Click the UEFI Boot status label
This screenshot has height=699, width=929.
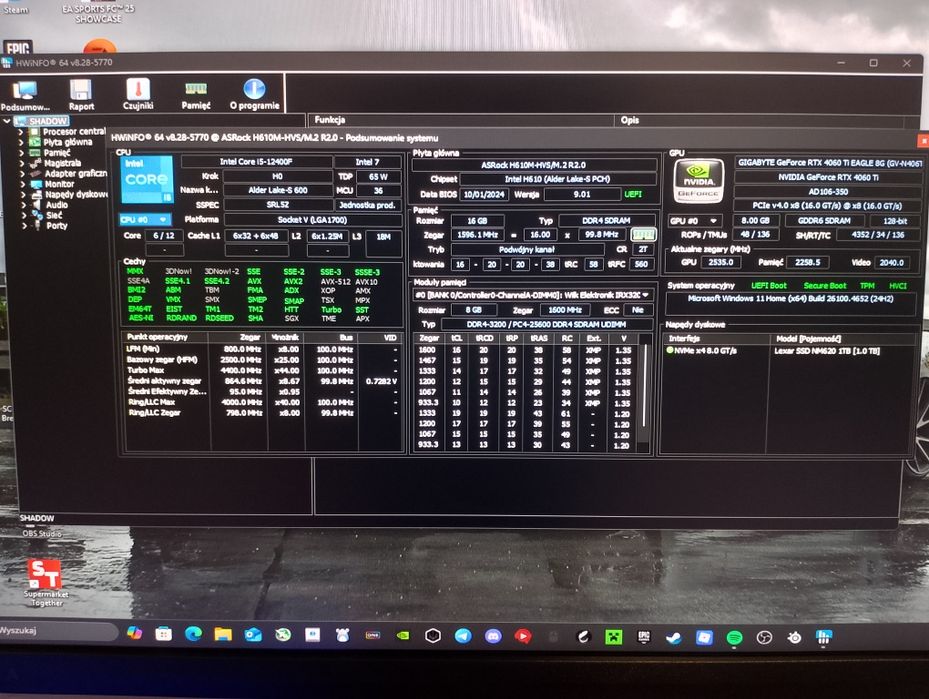769,286
